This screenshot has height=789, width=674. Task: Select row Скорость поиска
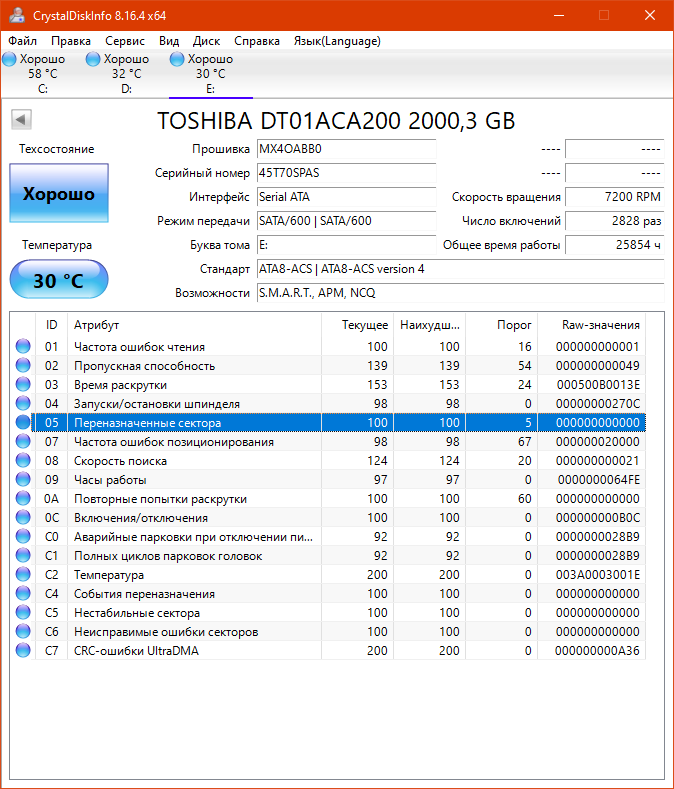pyautogui.click(x=340, y=461)
